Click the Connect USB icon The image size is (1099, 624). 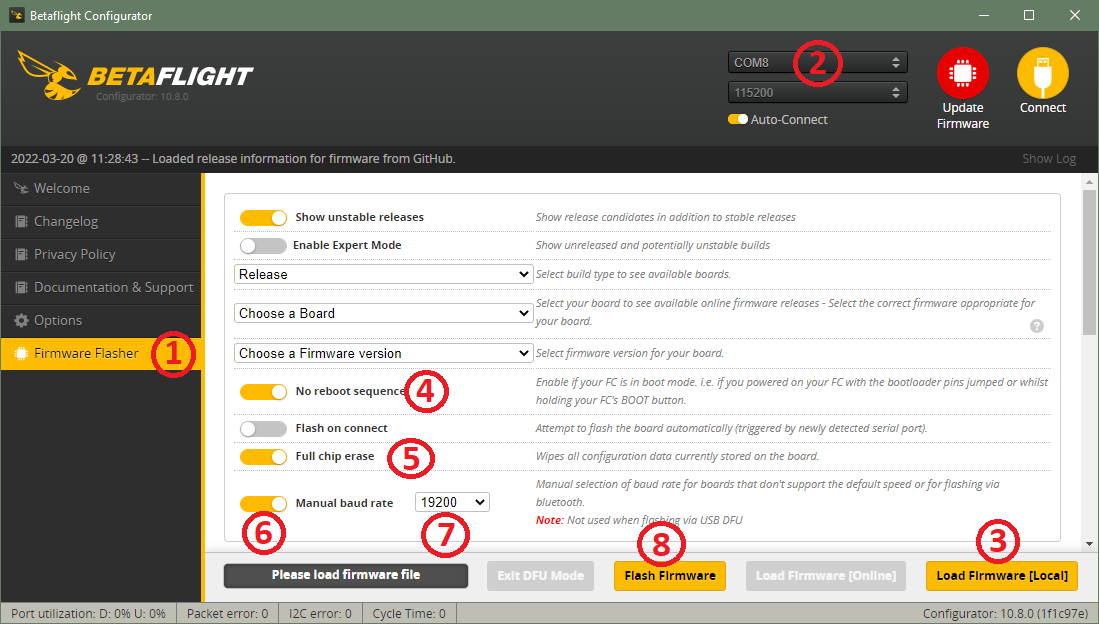[x=1042, y=73]
